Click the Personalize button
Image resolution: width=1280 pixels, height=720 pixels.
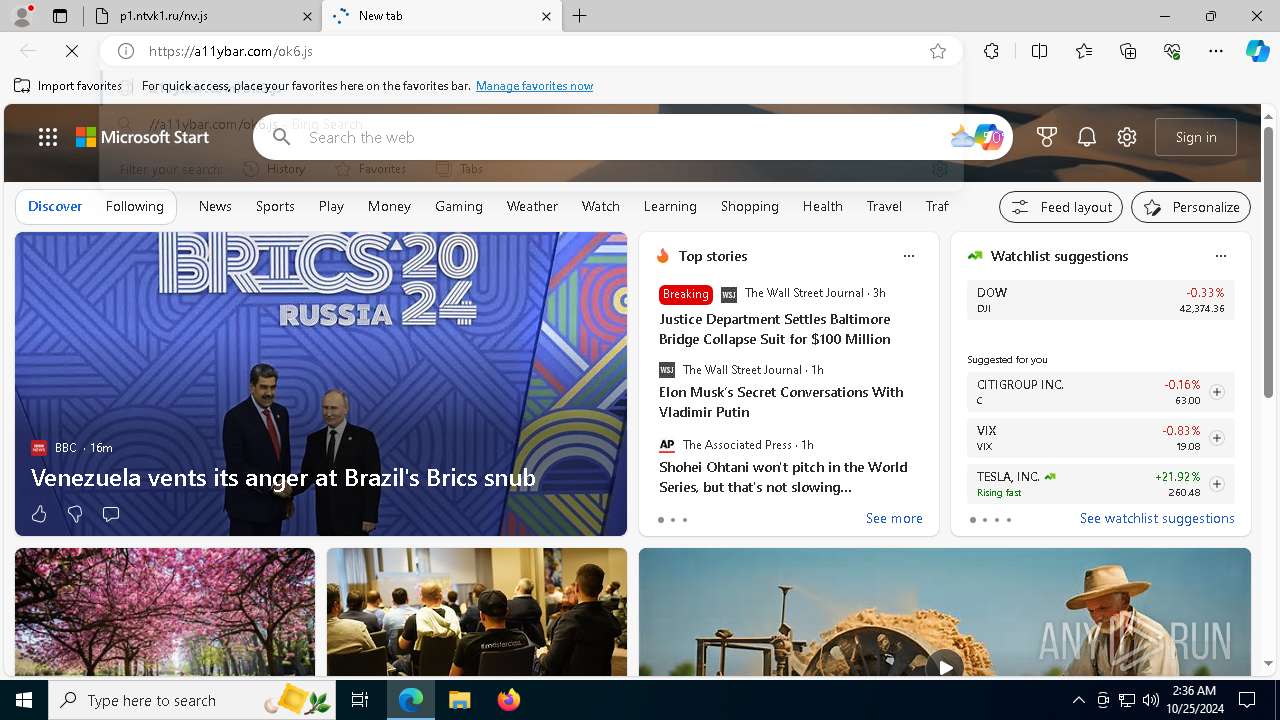click(x=1191, y=207)
